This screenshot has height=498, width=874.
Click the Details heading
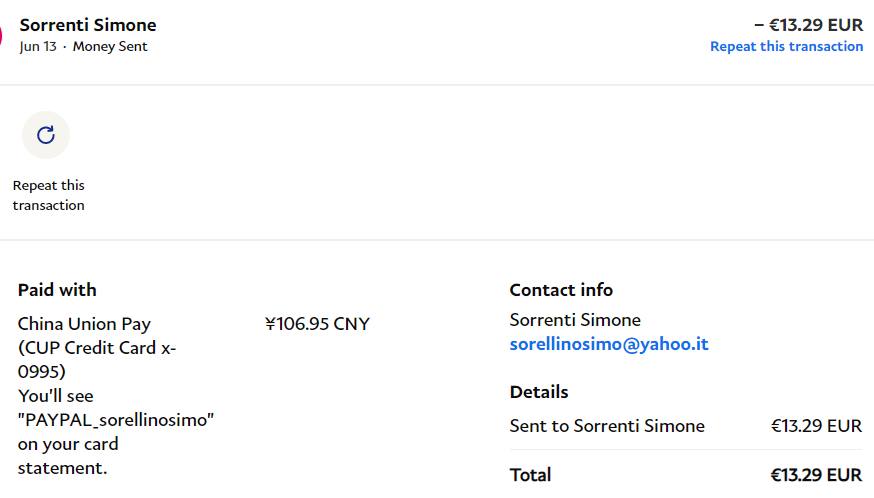pos(538,392)
